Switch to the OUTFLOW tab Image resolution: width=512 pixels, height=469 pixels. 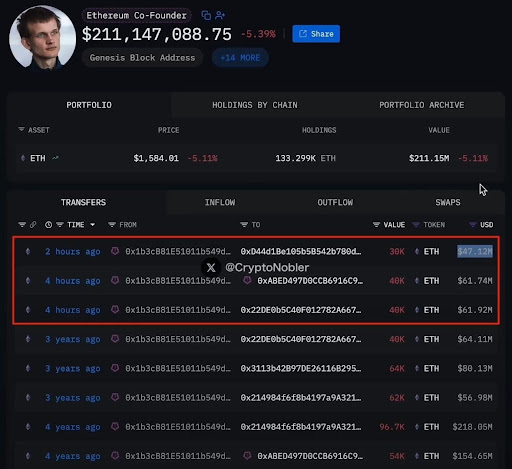[335, 202]
